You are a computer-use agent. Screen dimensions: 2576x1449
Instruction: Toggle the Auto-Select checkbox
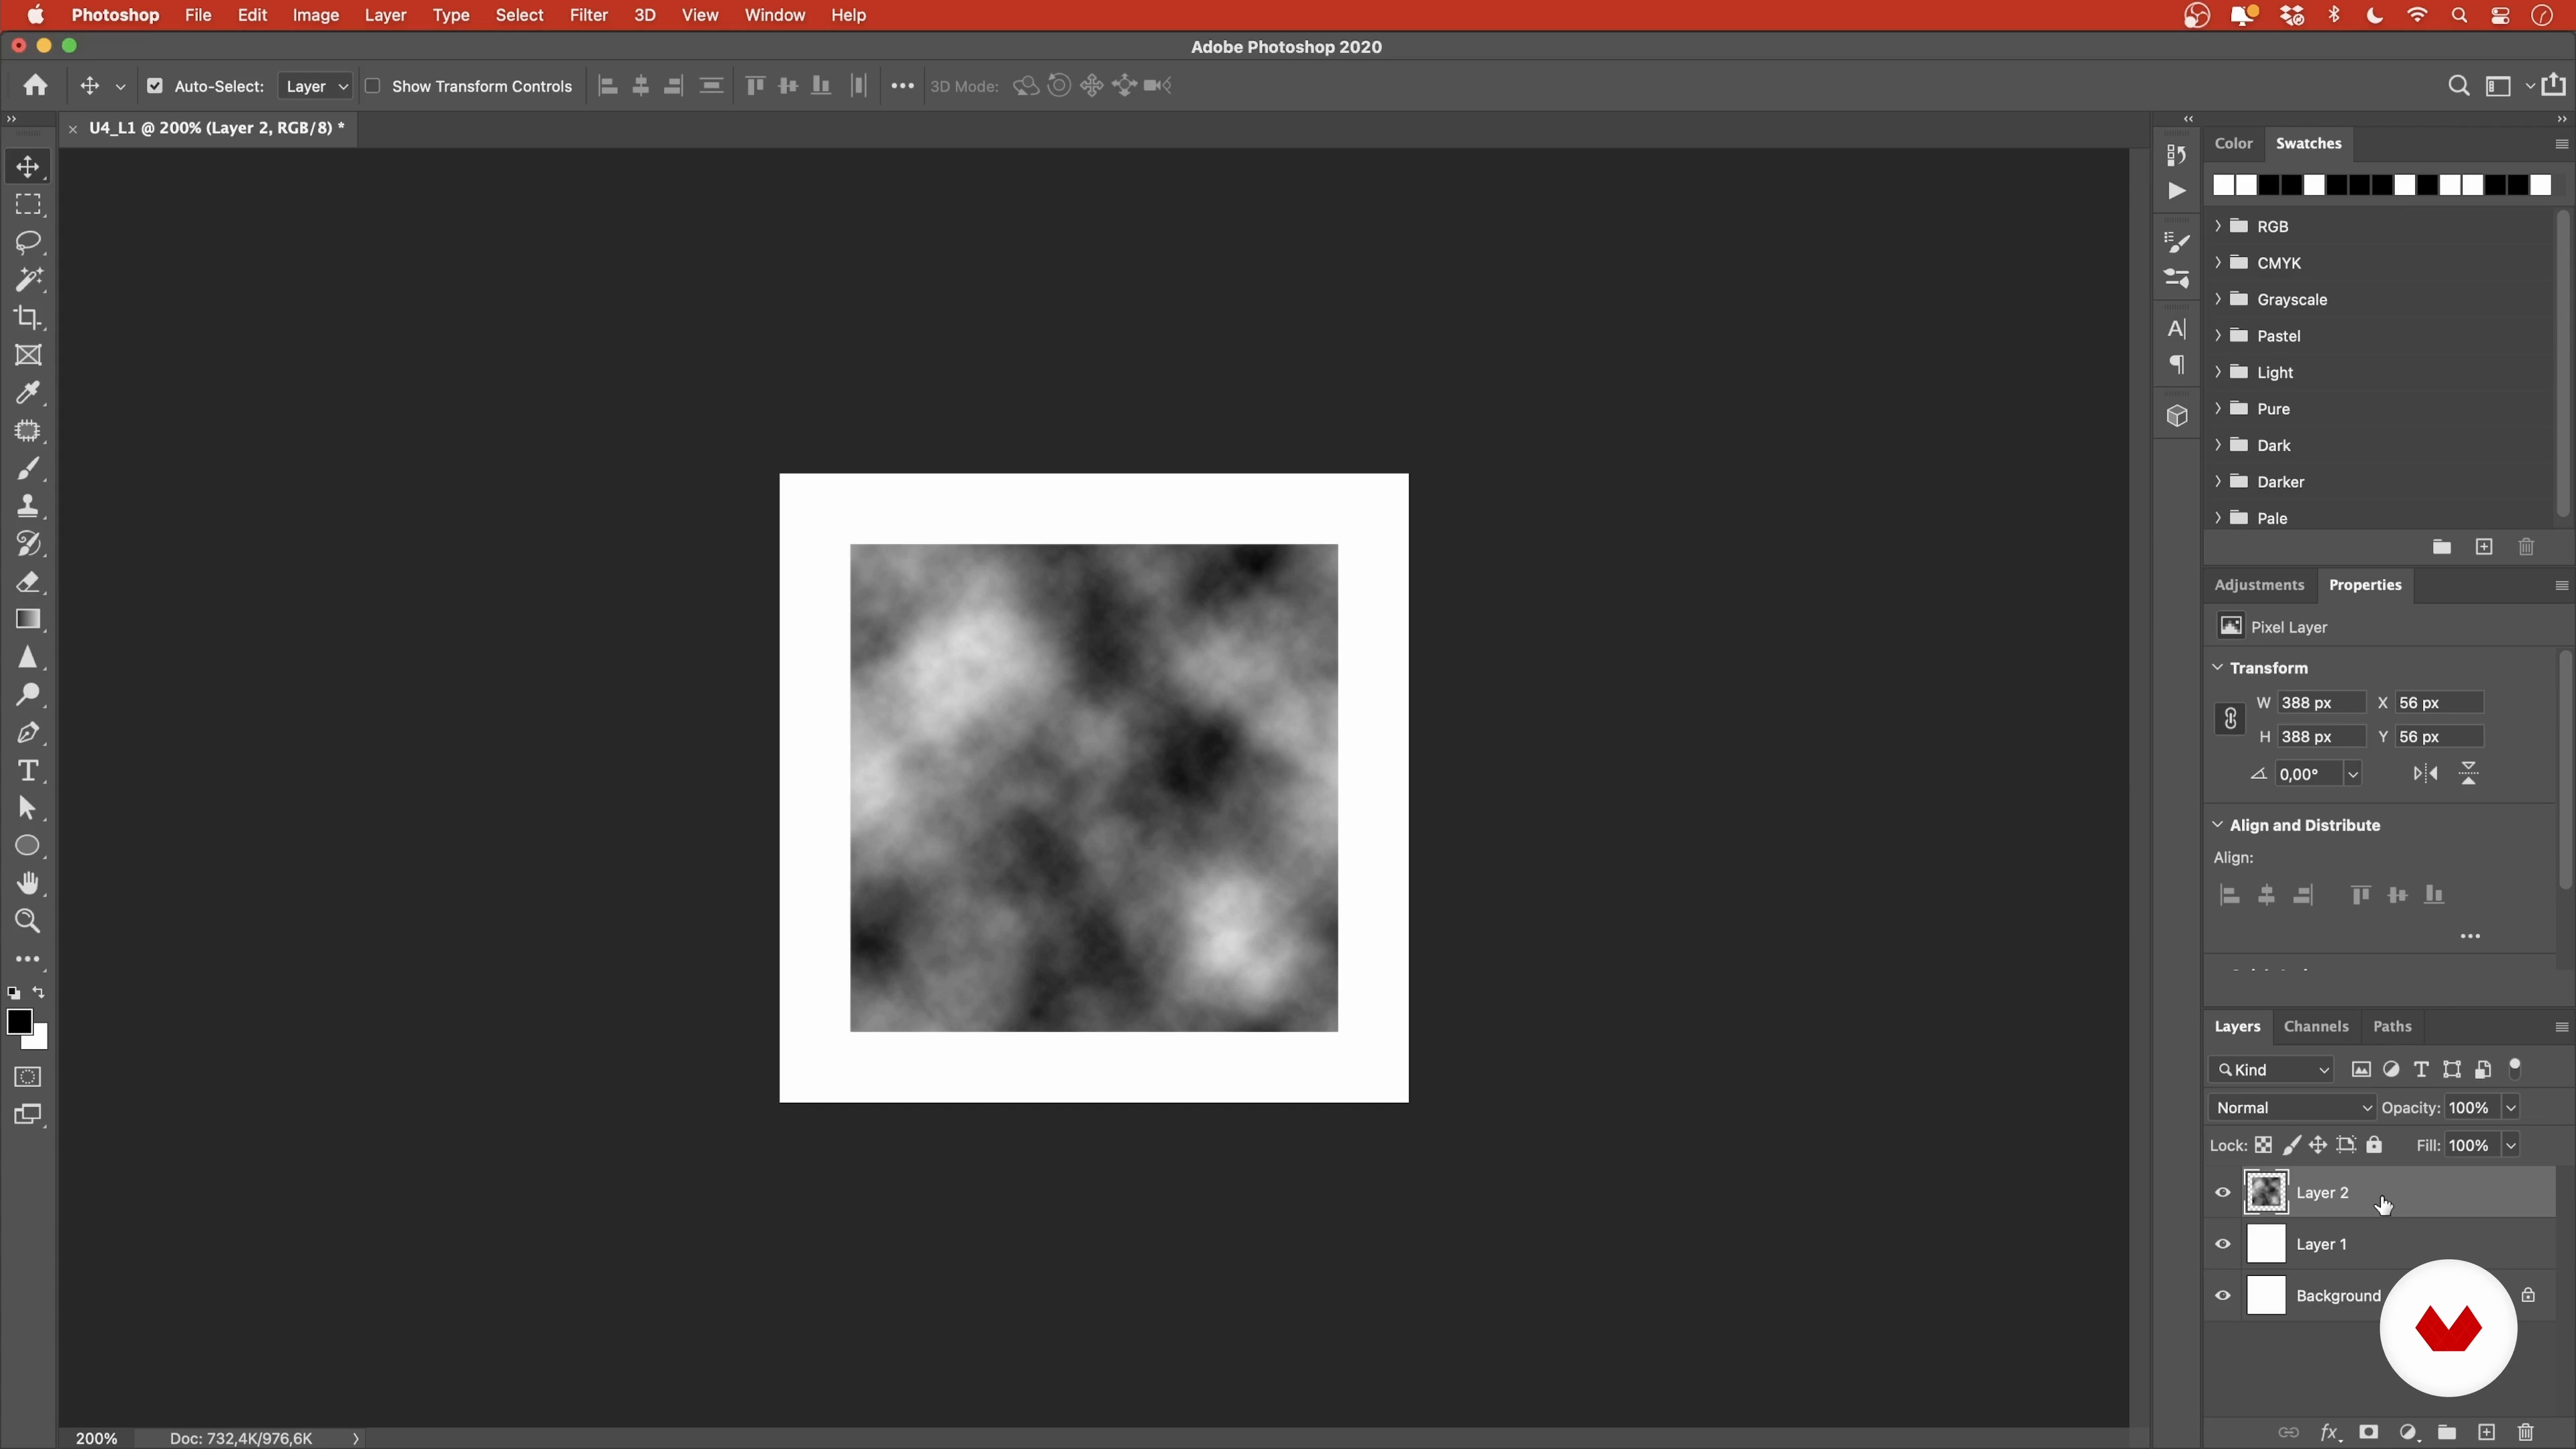coord(155,86)
